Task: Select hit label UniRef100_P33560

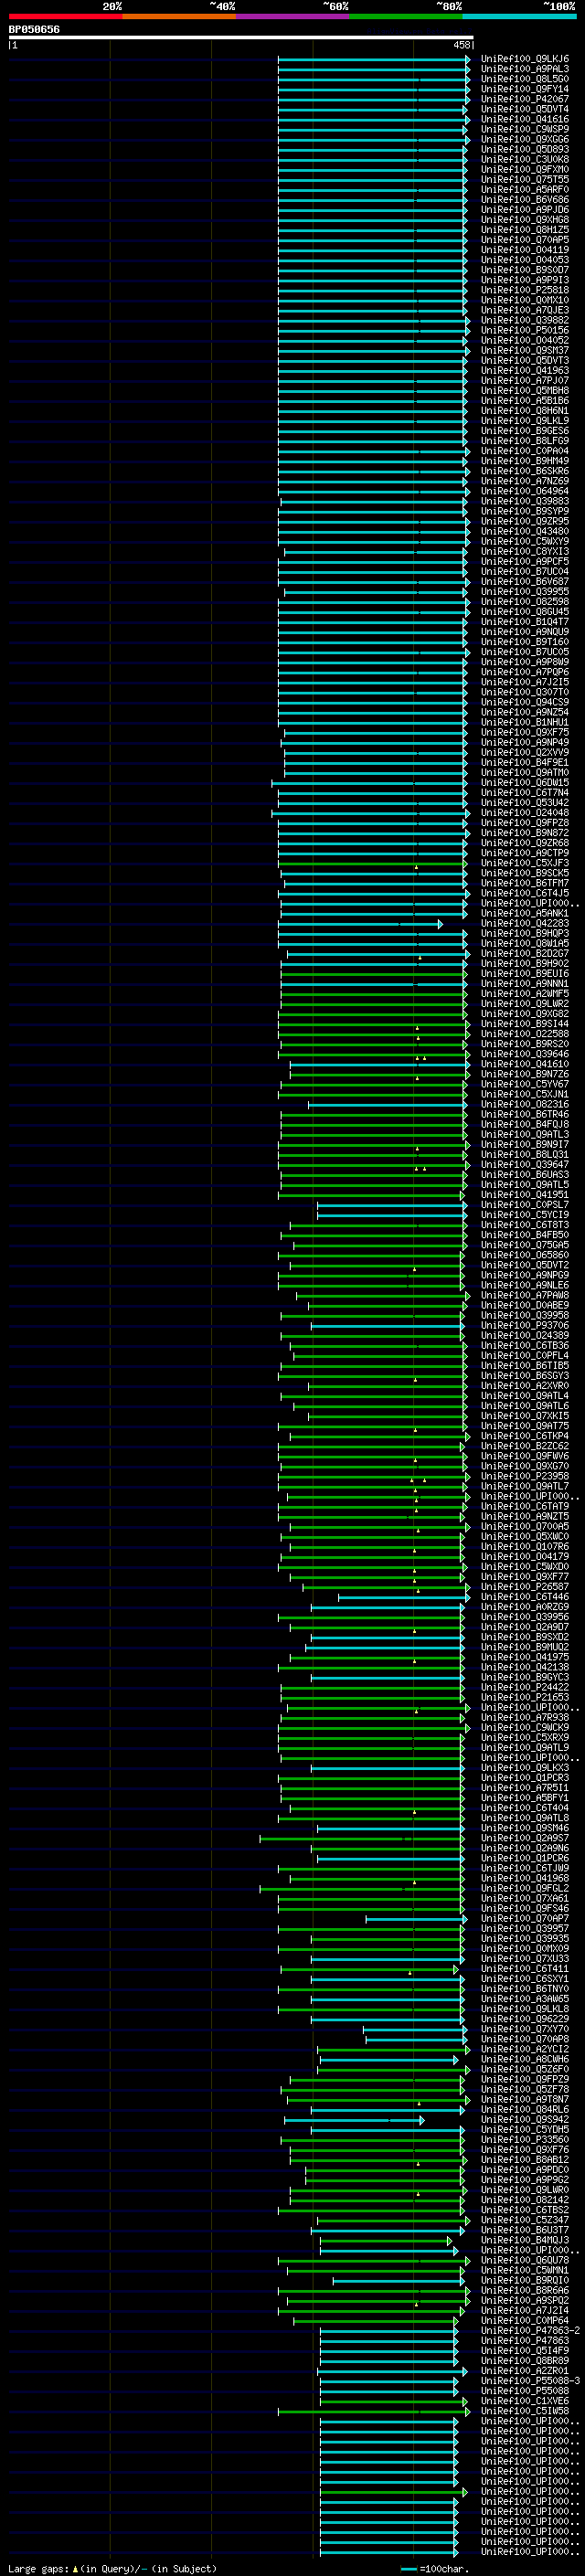Action: click(x=525, y=2140)
